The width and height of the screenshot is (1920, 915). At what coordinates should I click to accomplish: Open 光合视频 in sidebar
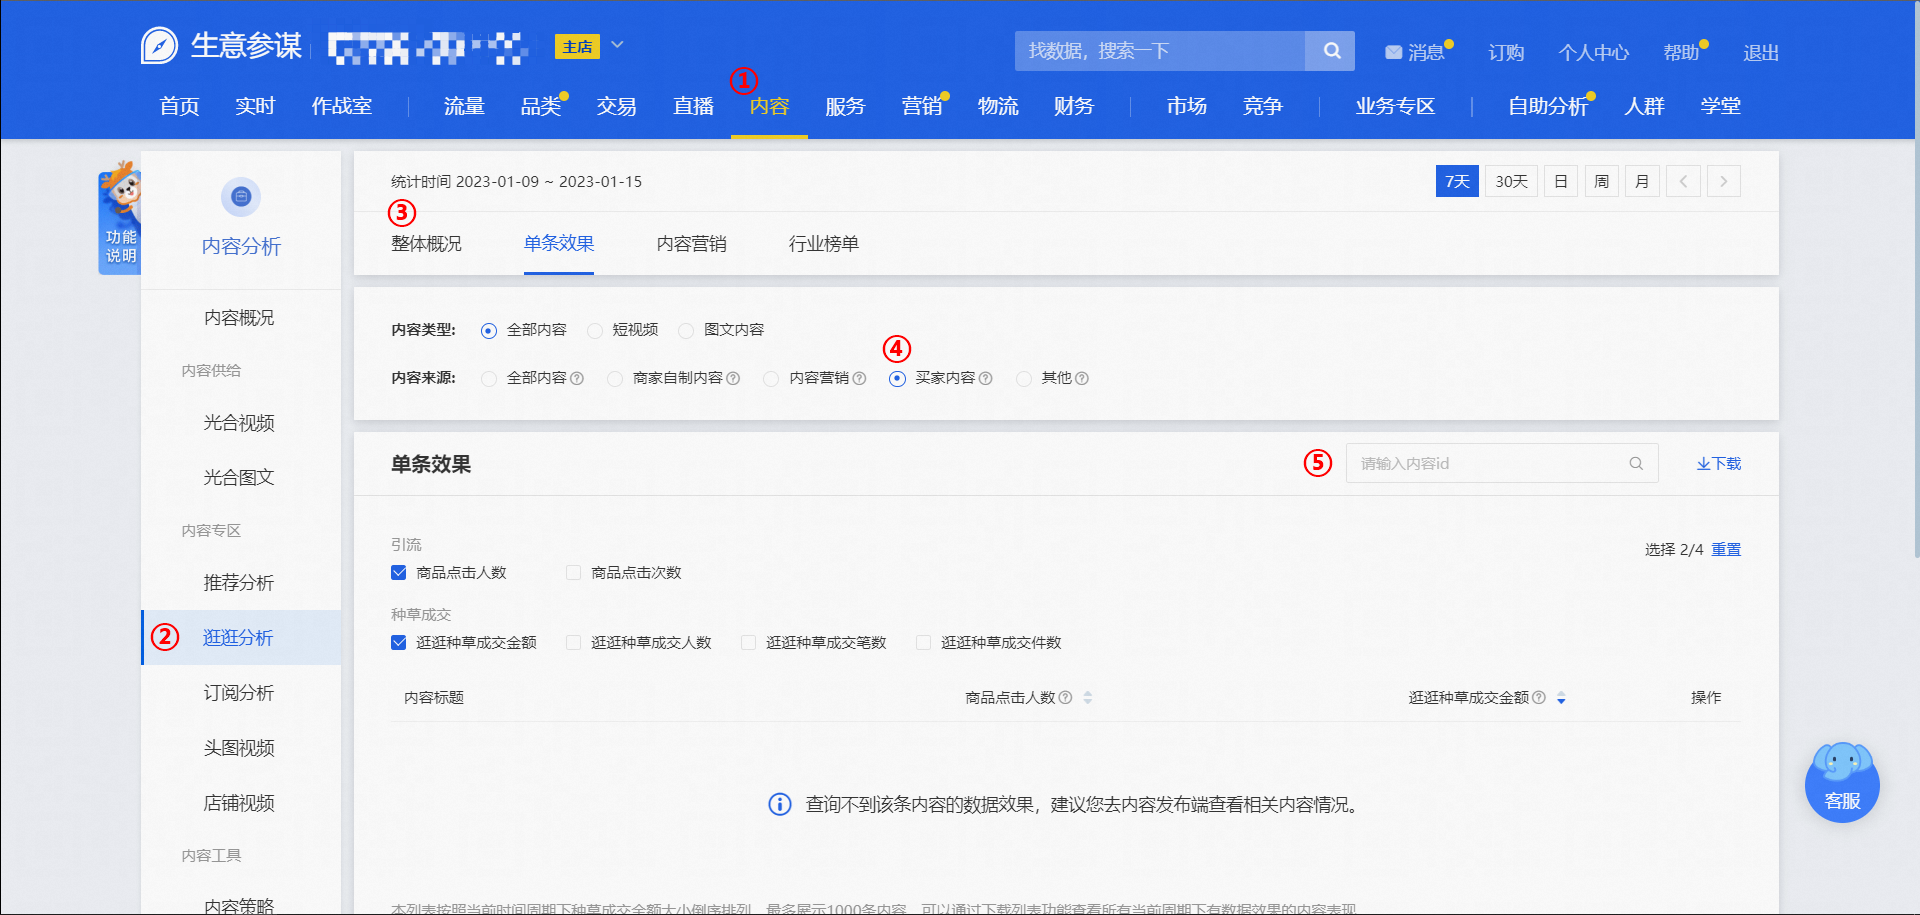239,422
